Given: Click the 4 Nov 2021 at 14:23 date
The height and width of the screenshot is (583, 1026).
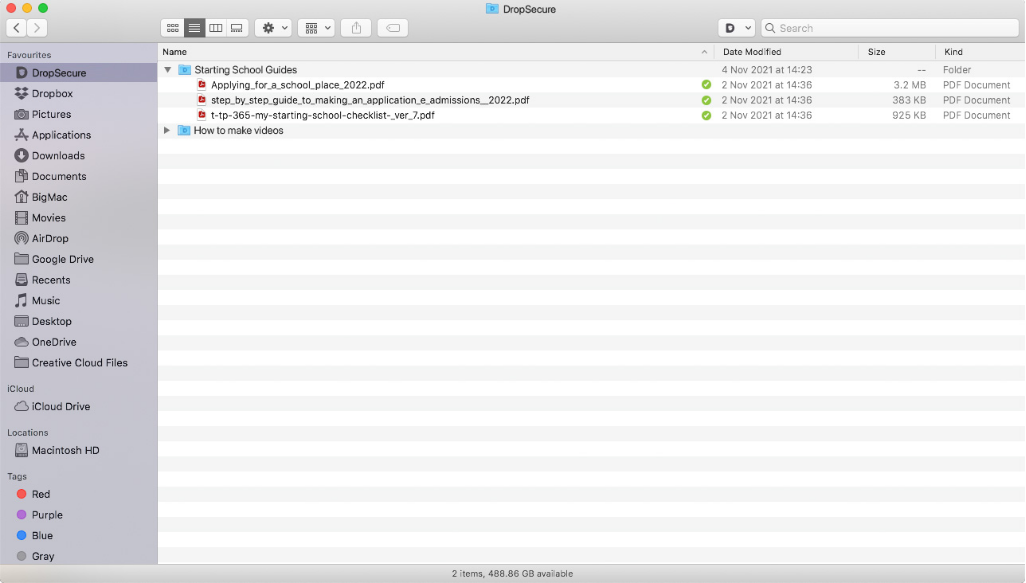Looking at the screenshot, I should coord(767,69).
